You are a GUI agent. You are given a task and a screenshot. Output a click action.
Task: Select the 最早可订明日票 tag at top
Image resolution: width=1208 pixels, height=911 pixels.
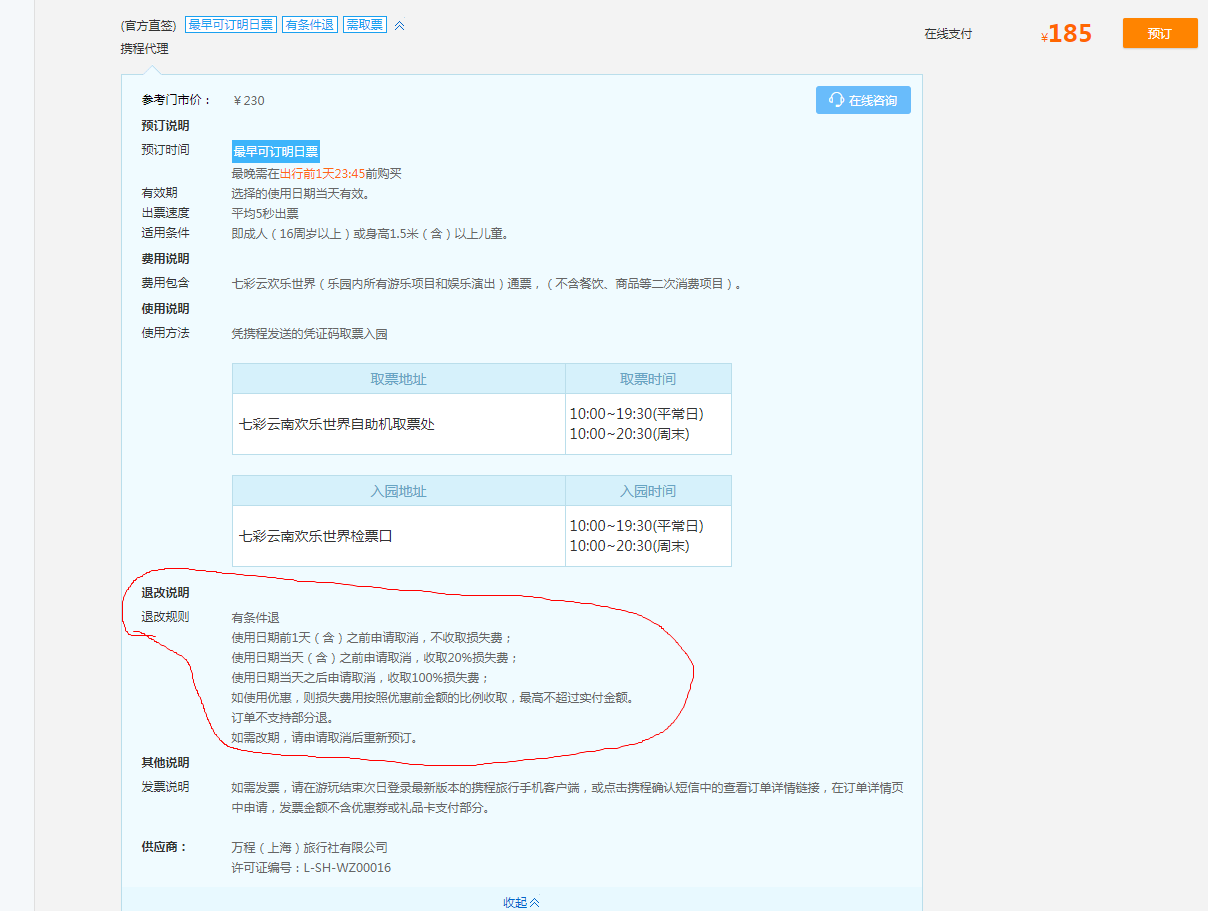[x=231, y=25]
